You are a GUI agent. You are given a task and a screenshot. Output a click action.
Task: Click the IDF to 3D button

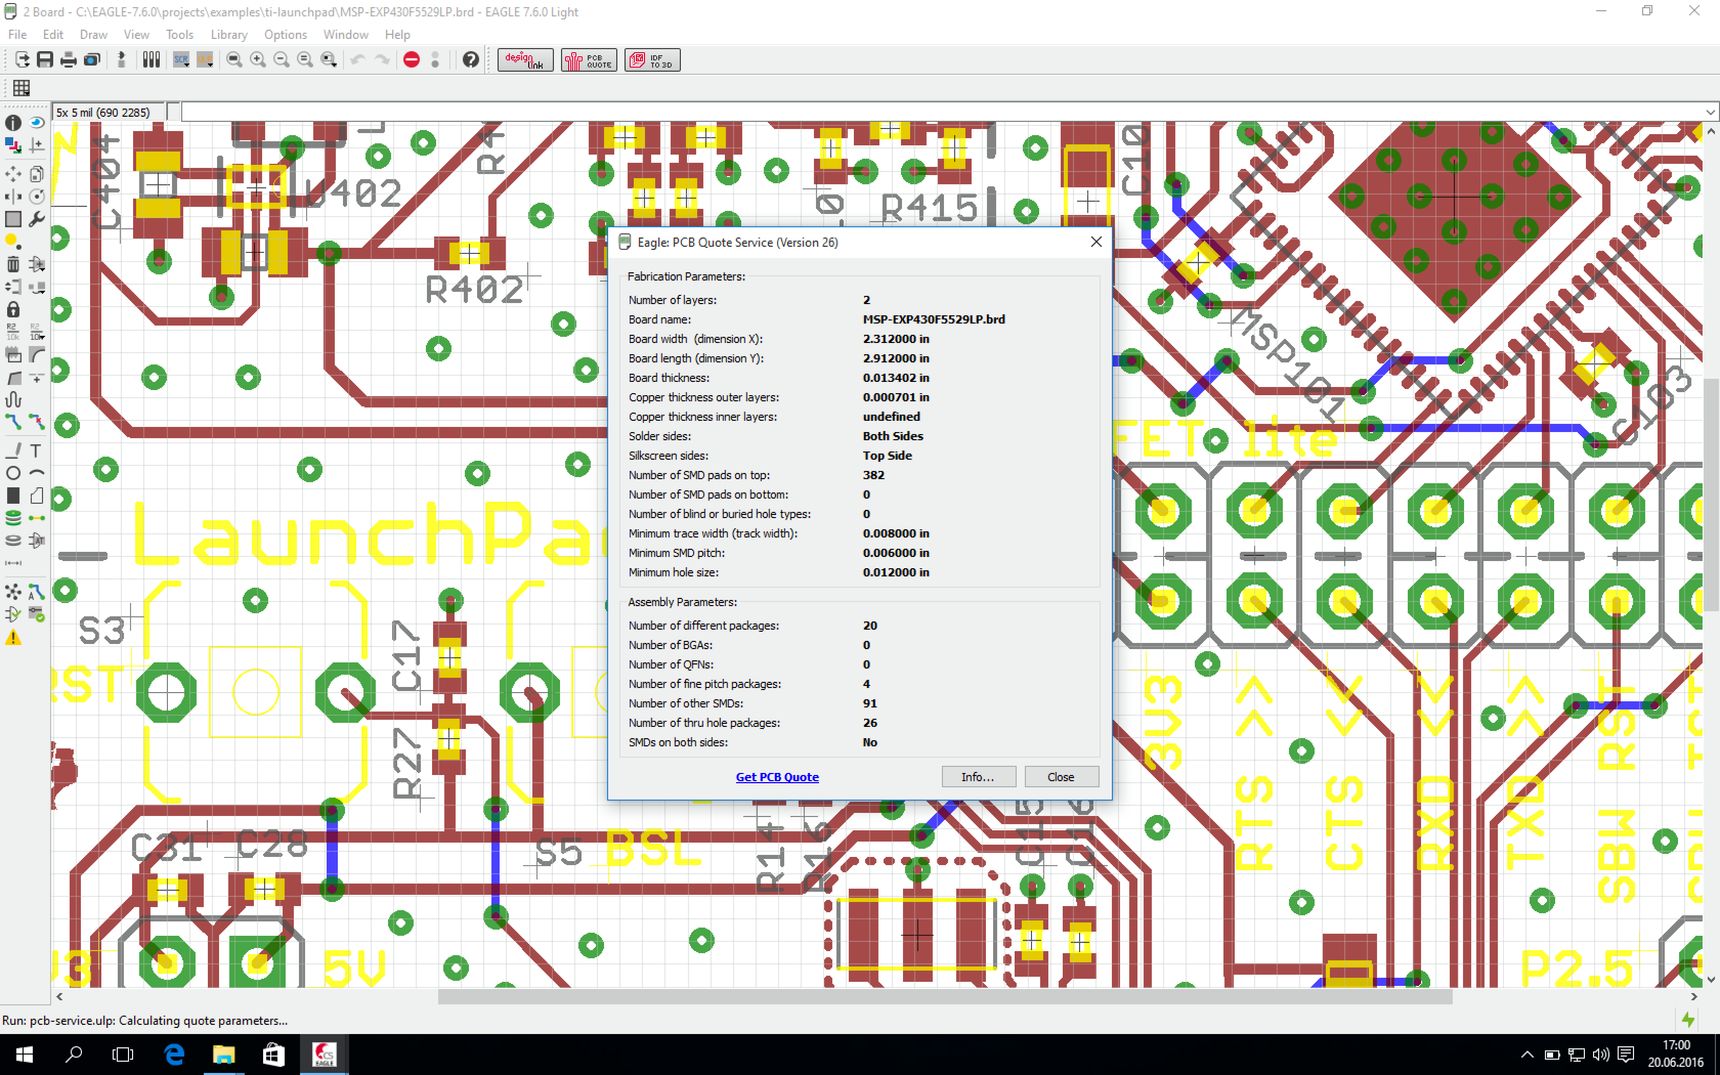(652, 60)
